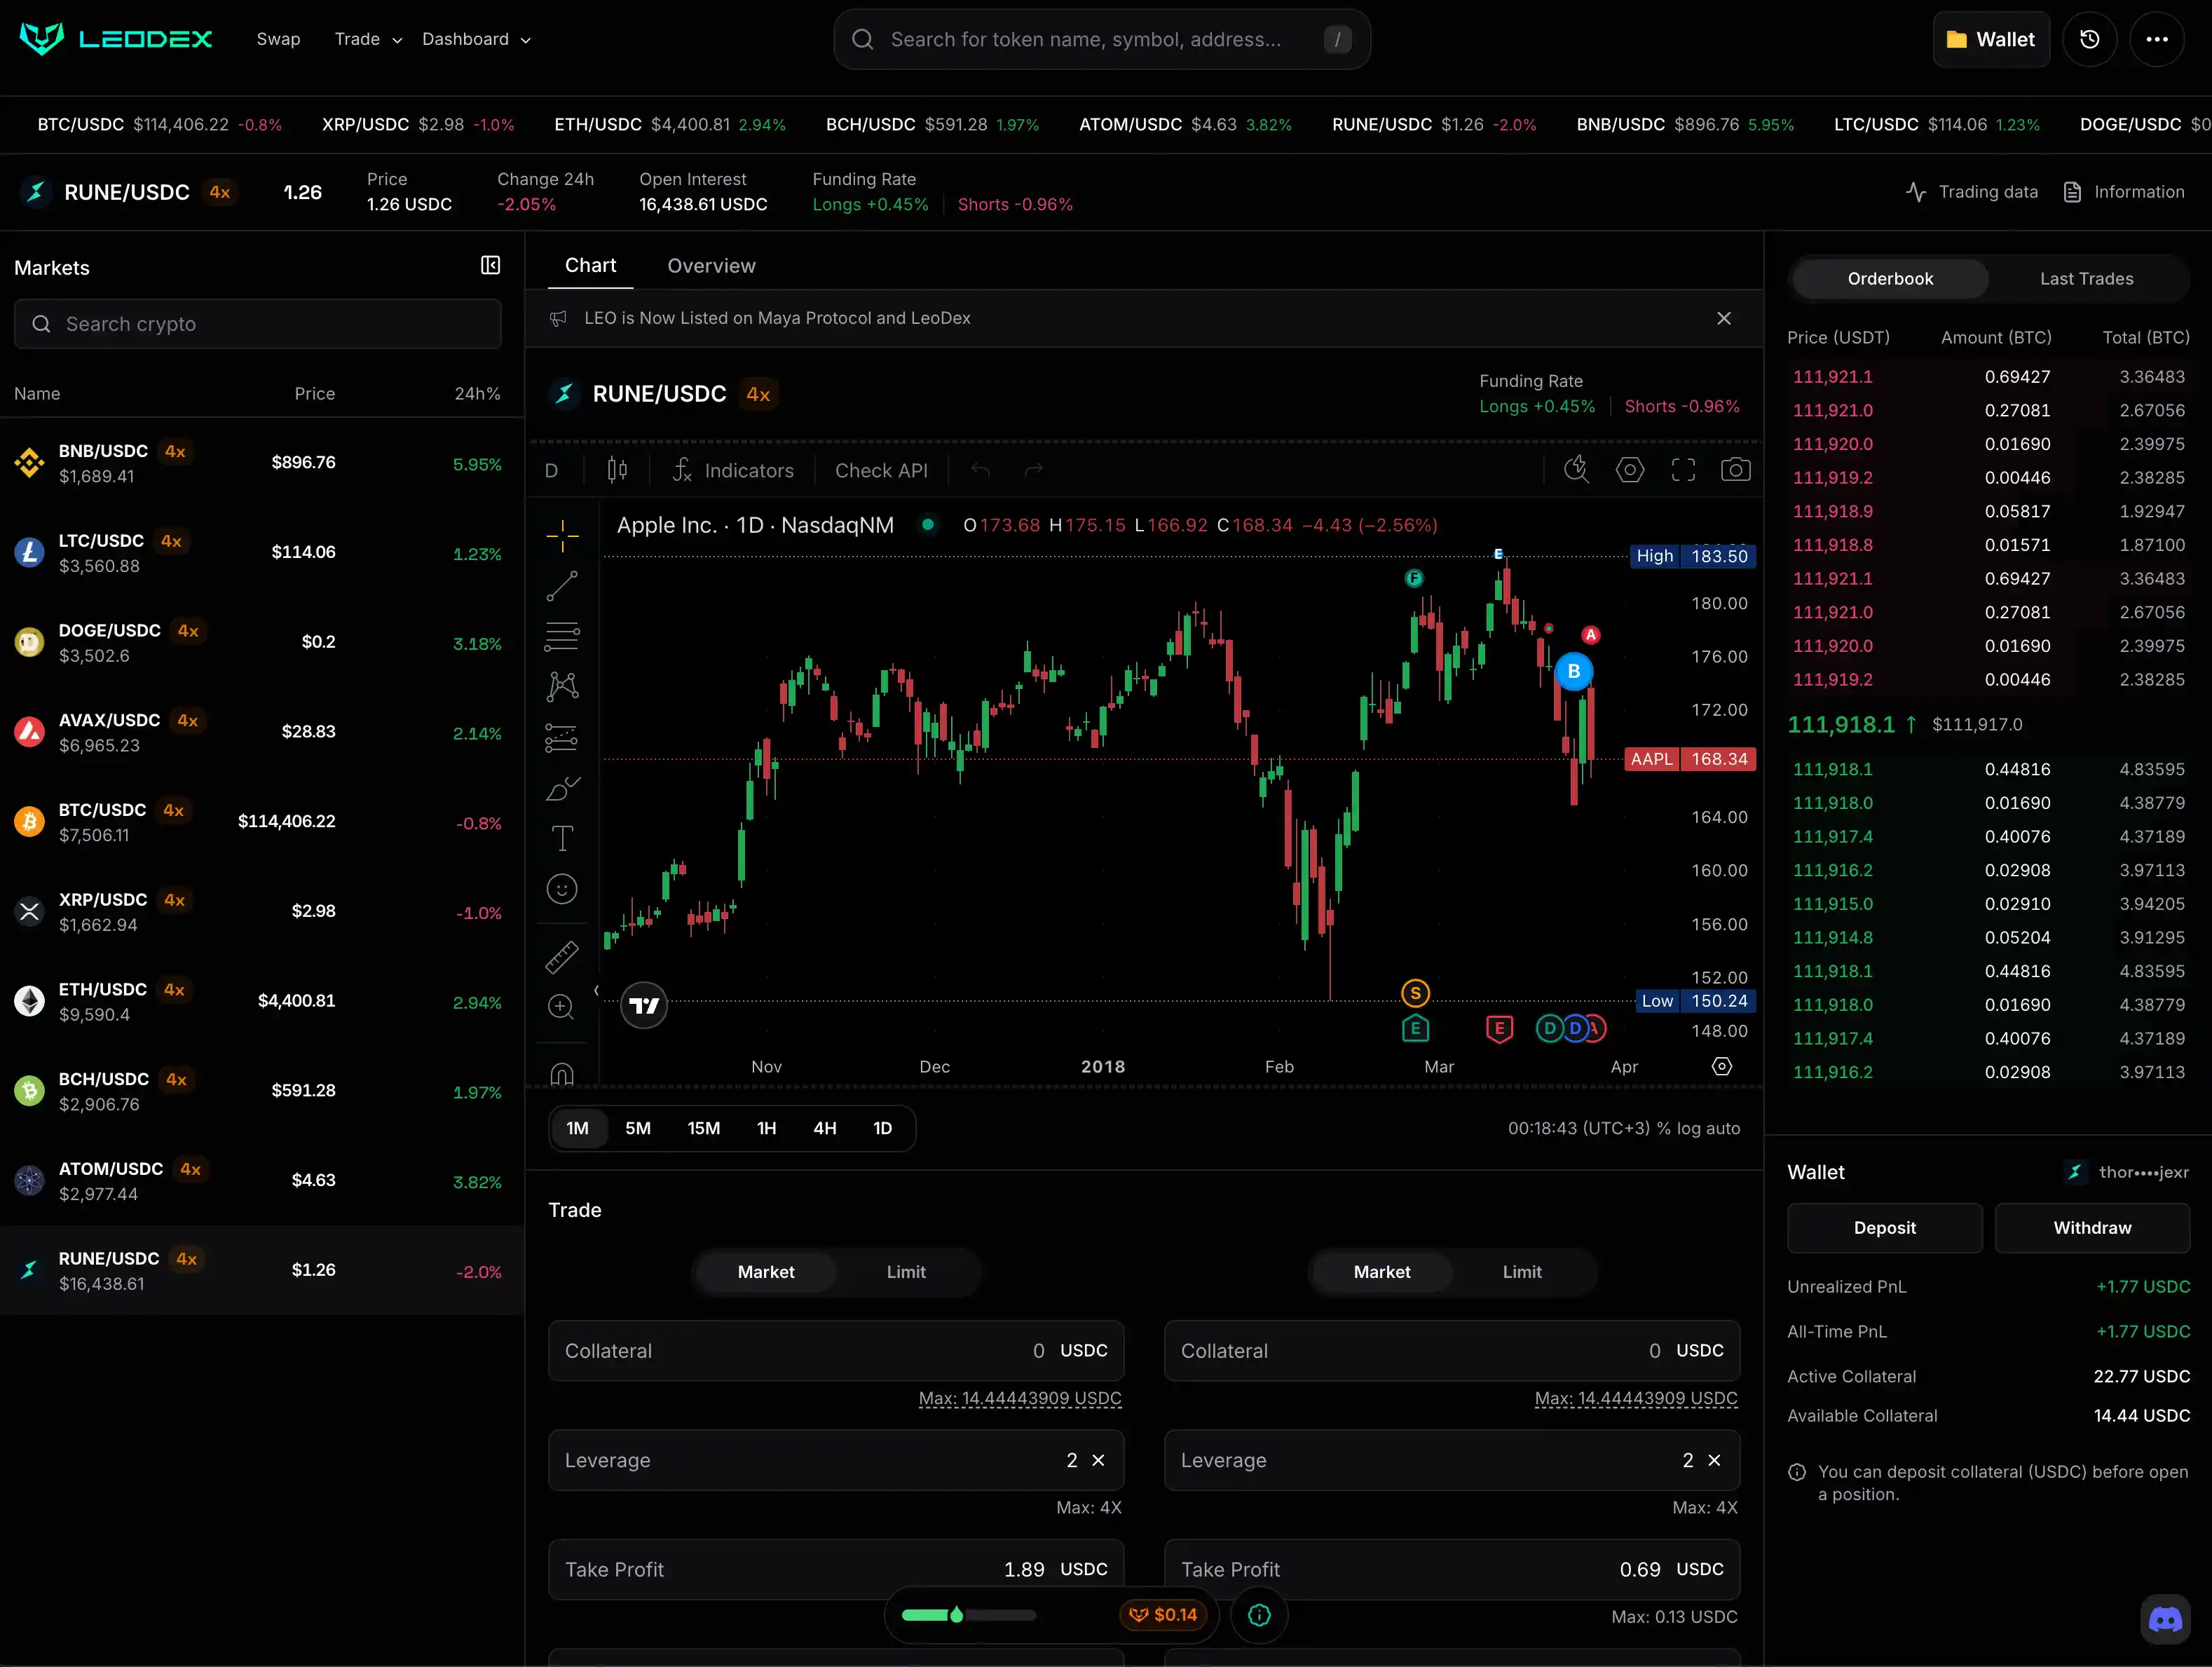This screenshot has width=2212, height=1667.
Task: Select the zoom in tool
Action: pyautogui.click(x=562, y=1007)
